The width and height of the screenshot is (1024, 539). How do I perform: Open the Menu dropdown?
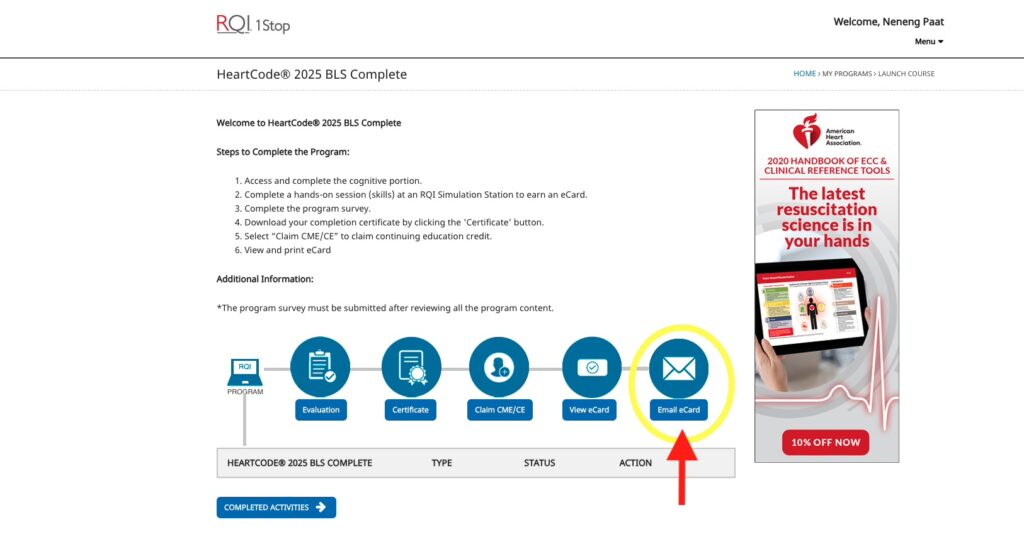tap(928, 41)
